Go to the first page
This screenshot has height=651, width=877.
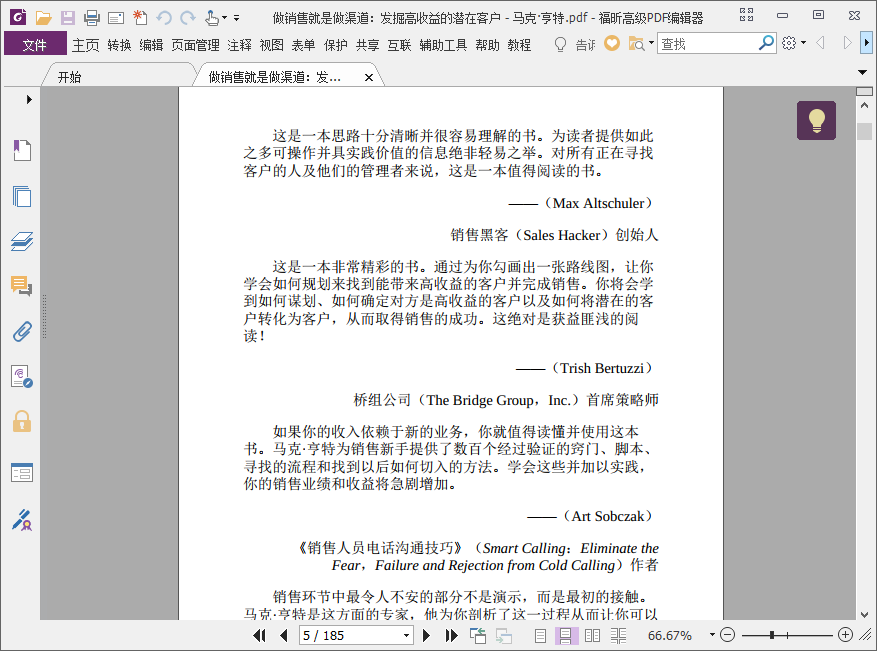259,635
